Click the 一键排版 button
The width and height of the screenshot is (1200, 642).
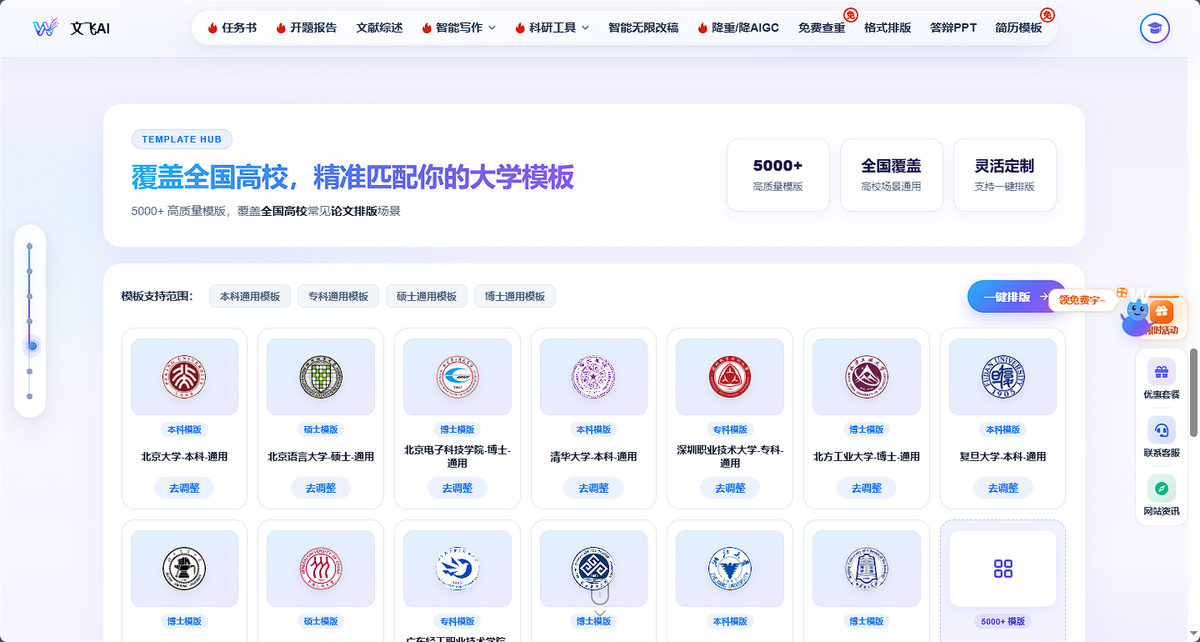[x=1016, y=296]
